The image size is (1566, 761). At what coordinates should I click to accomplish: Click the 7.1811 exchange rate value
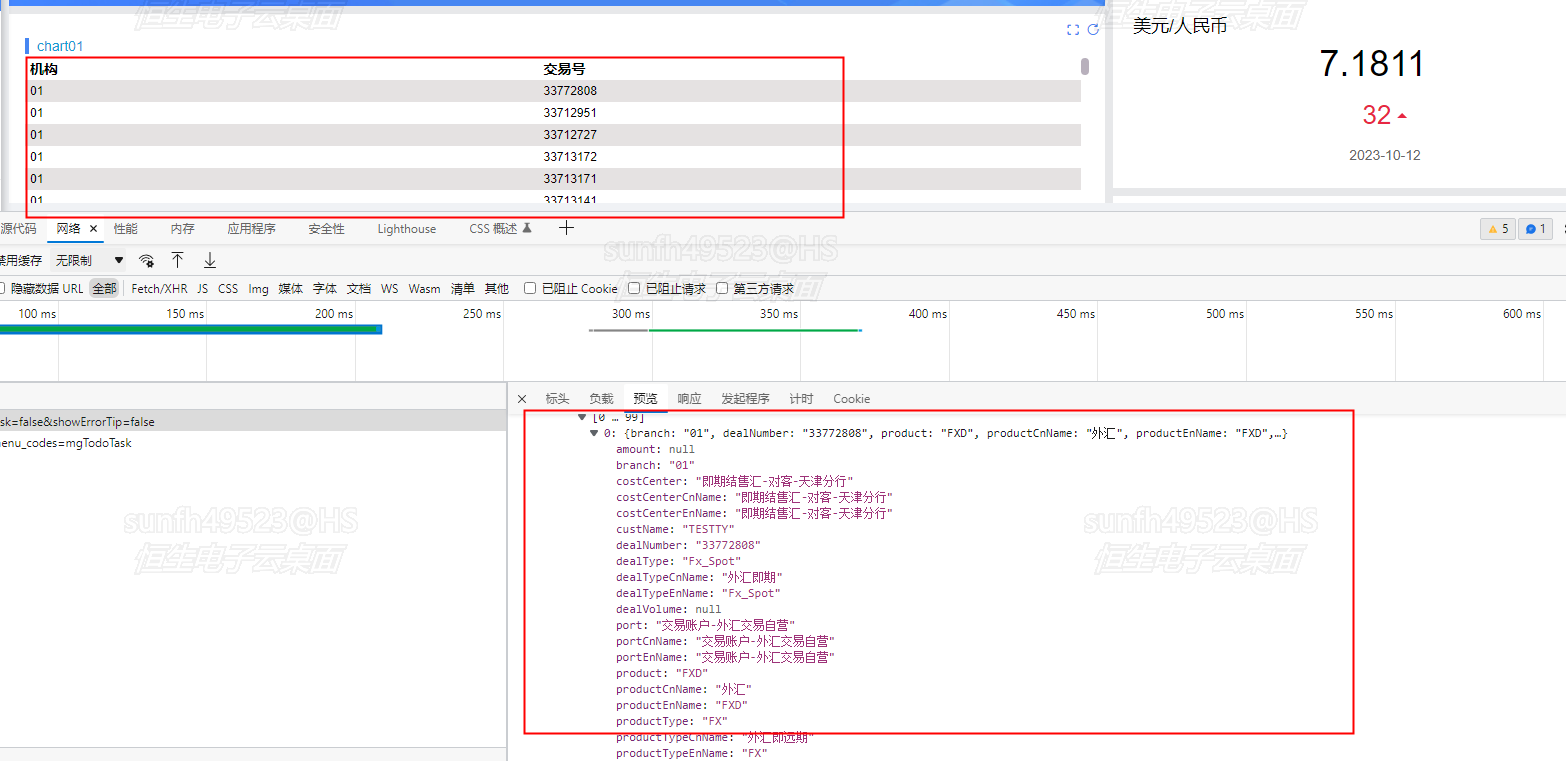pos(1372,64)
